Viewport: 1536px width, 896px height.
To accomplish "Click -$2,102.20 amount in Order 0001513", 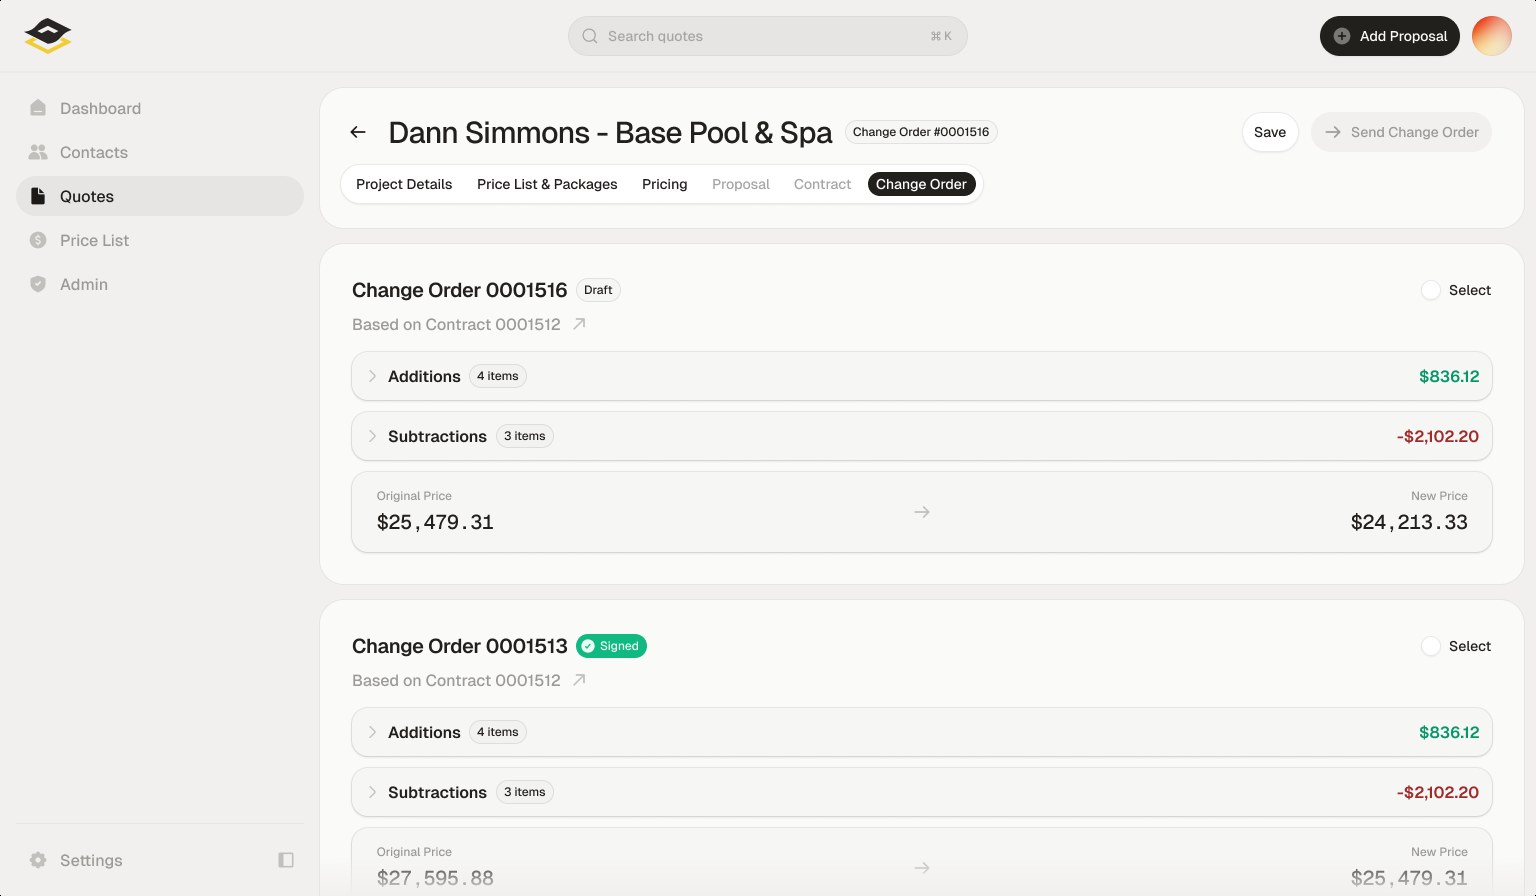I will (1437, 792).
